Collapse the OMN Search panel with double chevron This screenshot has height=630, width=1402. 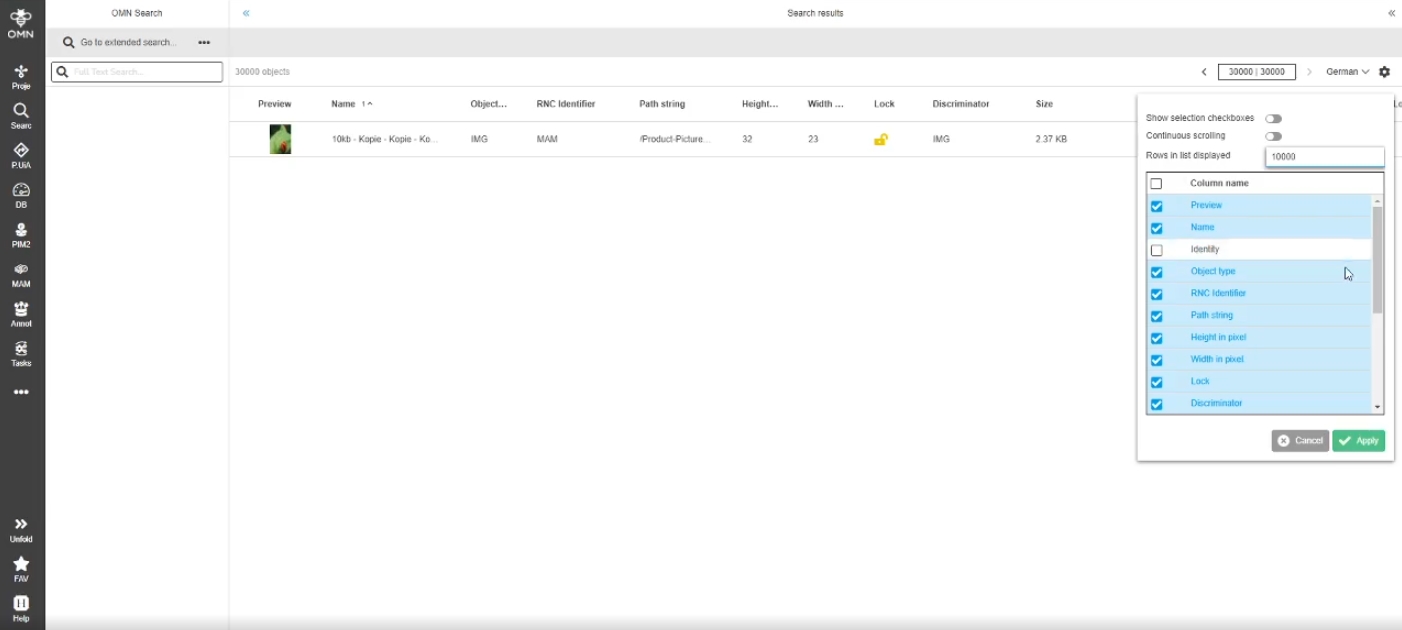click(246, 13)
